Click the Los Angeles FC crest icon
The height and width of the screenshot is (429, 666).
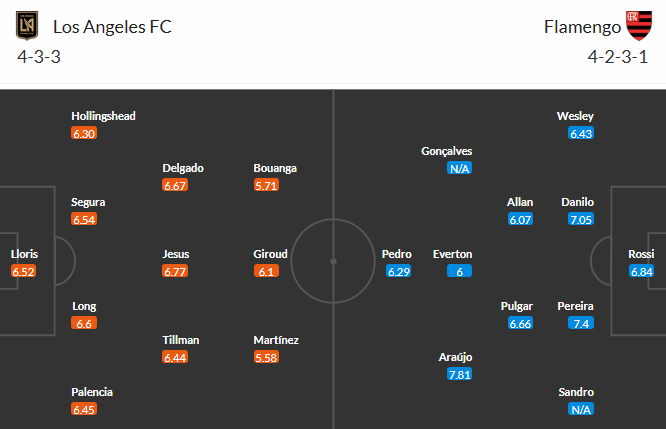click(26, 26)
